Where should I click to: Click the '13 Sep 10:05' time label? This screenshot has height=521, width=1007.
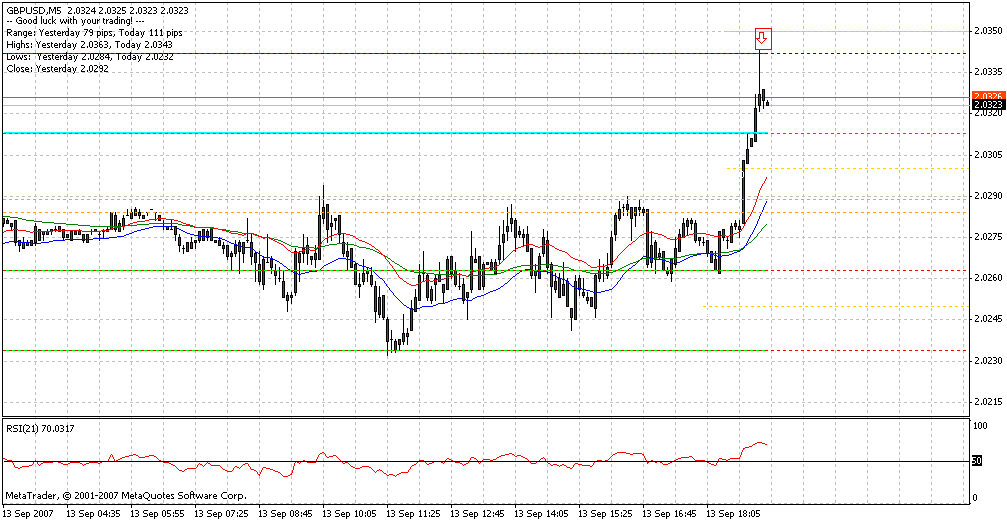349,514
